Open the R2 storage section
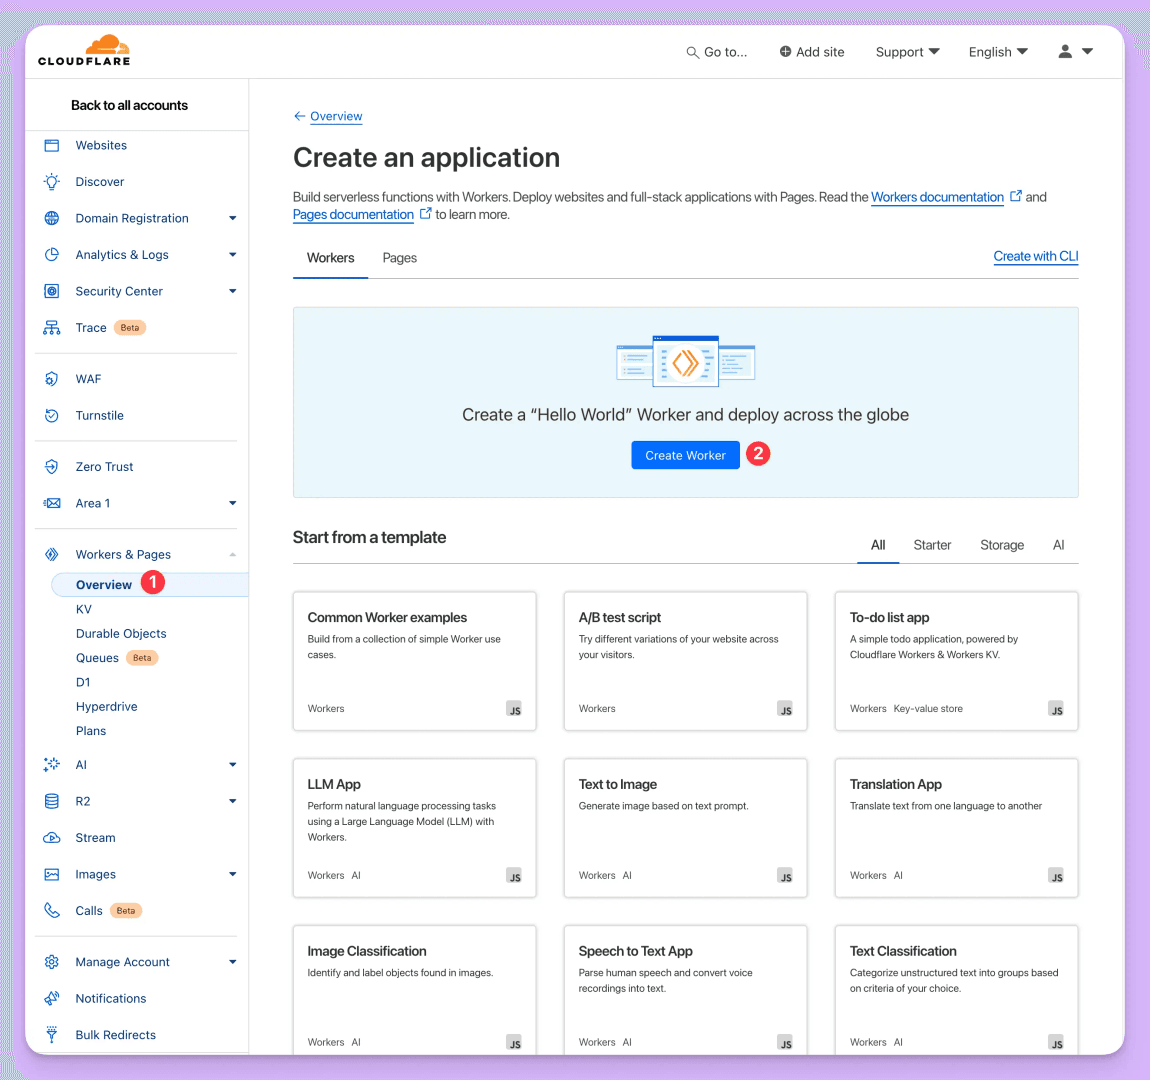1150x1080 pixels. point(85,801)
